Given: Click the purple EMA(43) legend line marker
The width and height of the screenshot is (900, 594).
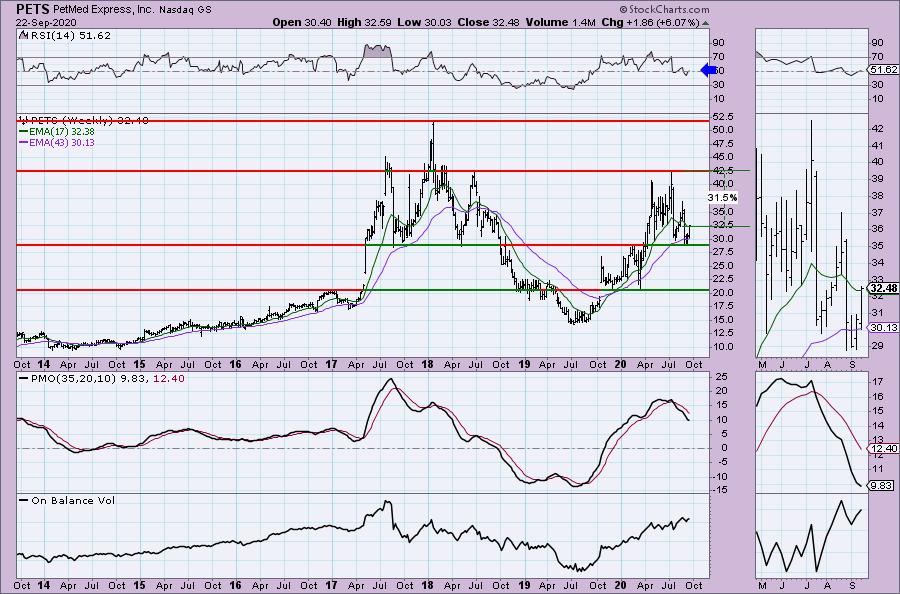Looking at the screenshot, I should (x=24, y=142).
